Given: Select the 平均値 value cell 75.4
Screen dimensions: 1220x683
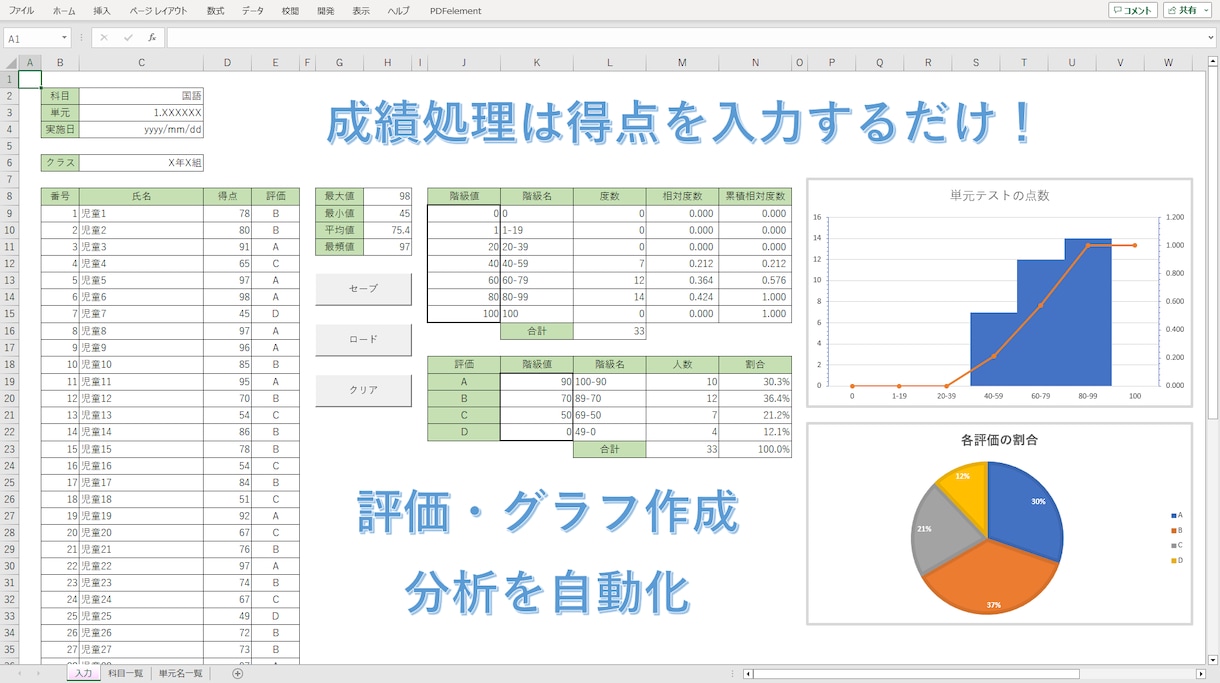Looking at the screenshot, I should pos(387,230).
